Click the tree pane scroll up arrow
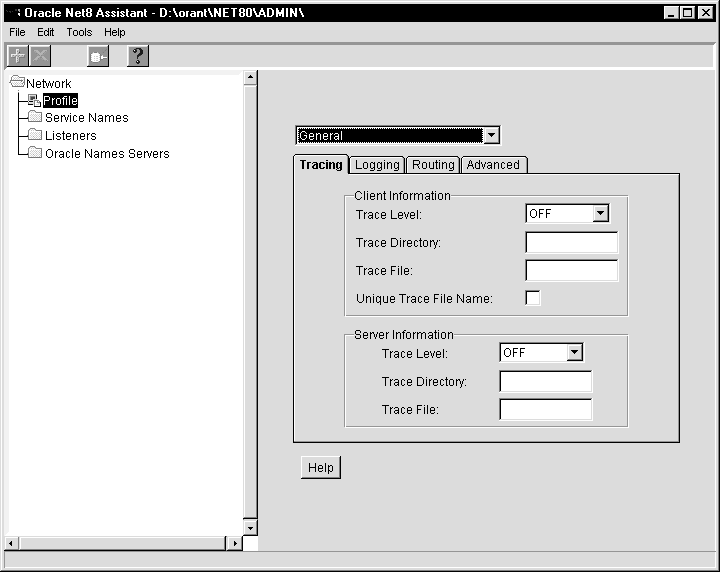The width and height of the screenshot is (720, 572). click(x=250, y=77)
